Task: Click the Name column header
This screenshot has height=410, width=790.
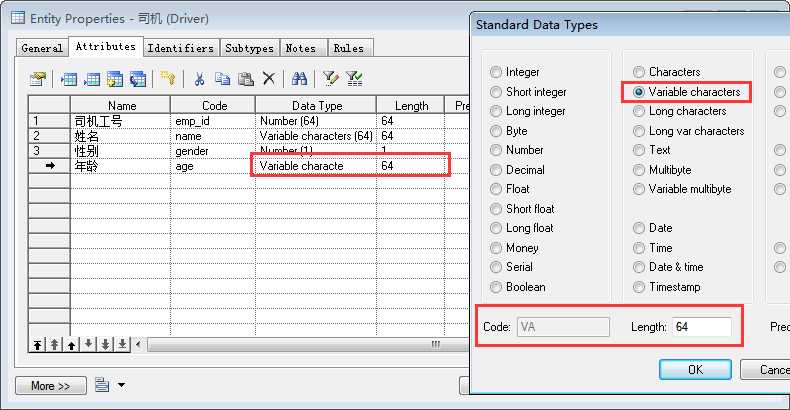Action: 120,105
